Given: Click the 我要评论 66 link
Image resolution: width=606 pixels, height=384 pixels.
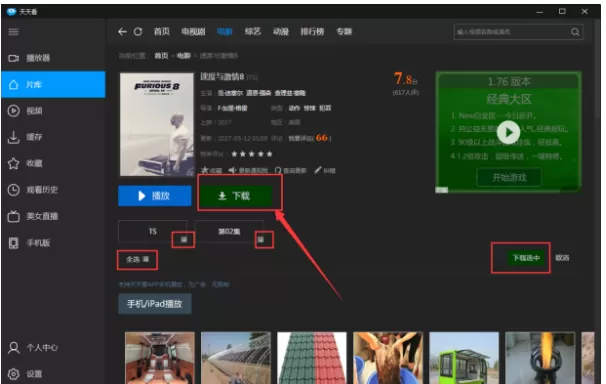Looking at the screenshot, I should [310, 138].
